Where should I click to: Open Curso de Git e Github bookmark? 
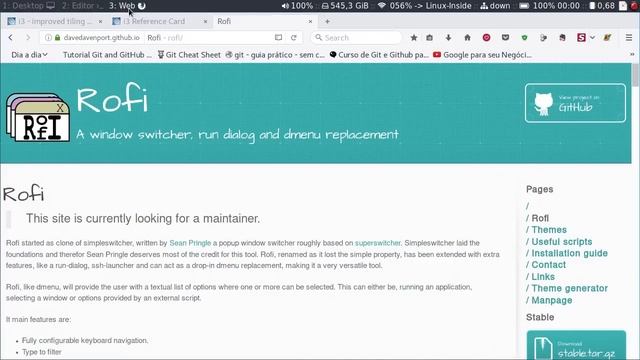[x=379, y=55]
